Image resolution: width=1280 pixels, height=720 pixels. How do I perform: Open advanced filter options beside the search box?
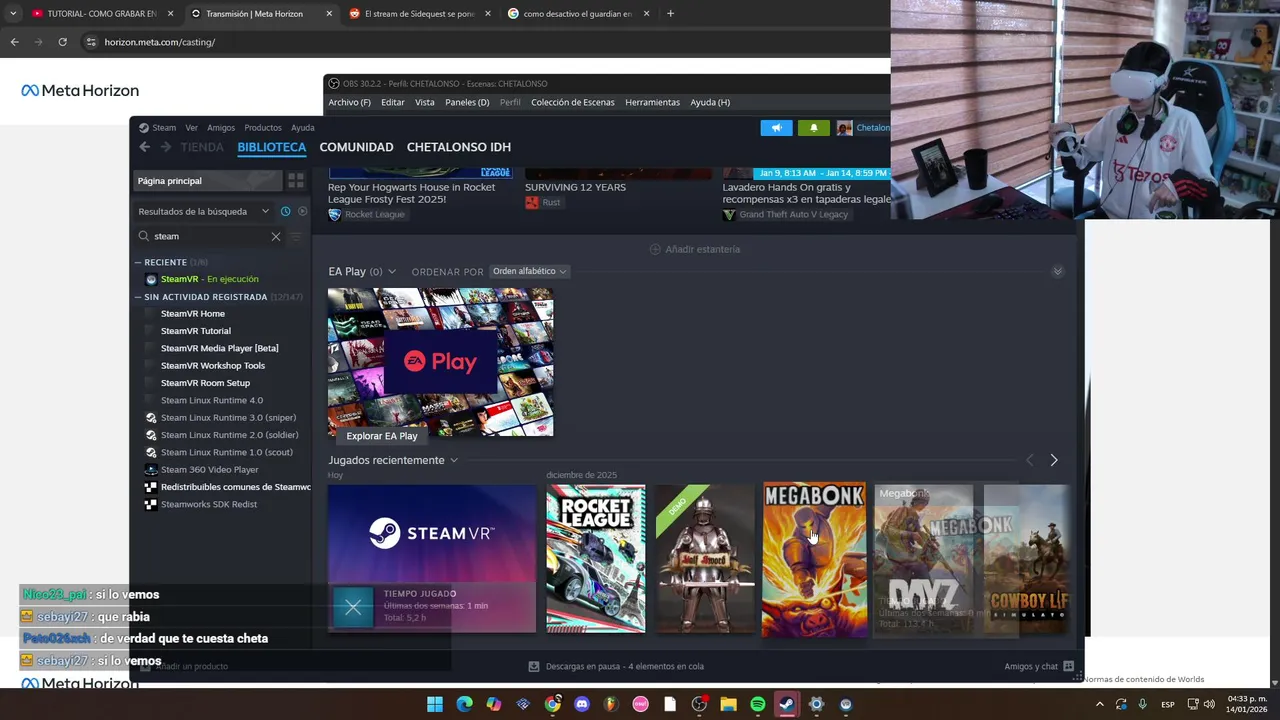[x=295, y=236]
